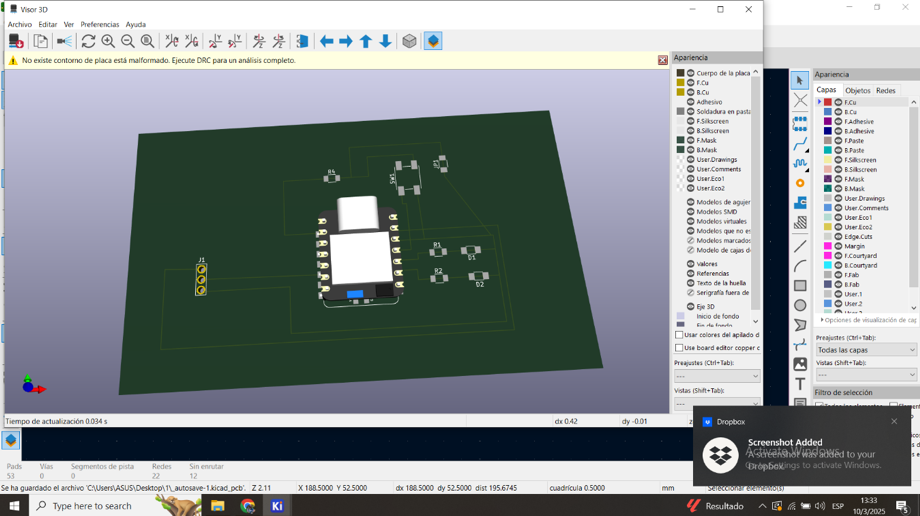
Task: Move board up with blue arrow
Action: pos(366,41)
